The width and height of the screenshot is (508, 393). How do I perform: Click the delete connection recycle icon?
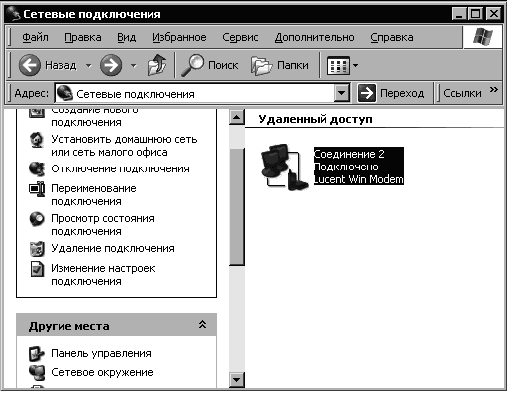[x=37, y=249]
